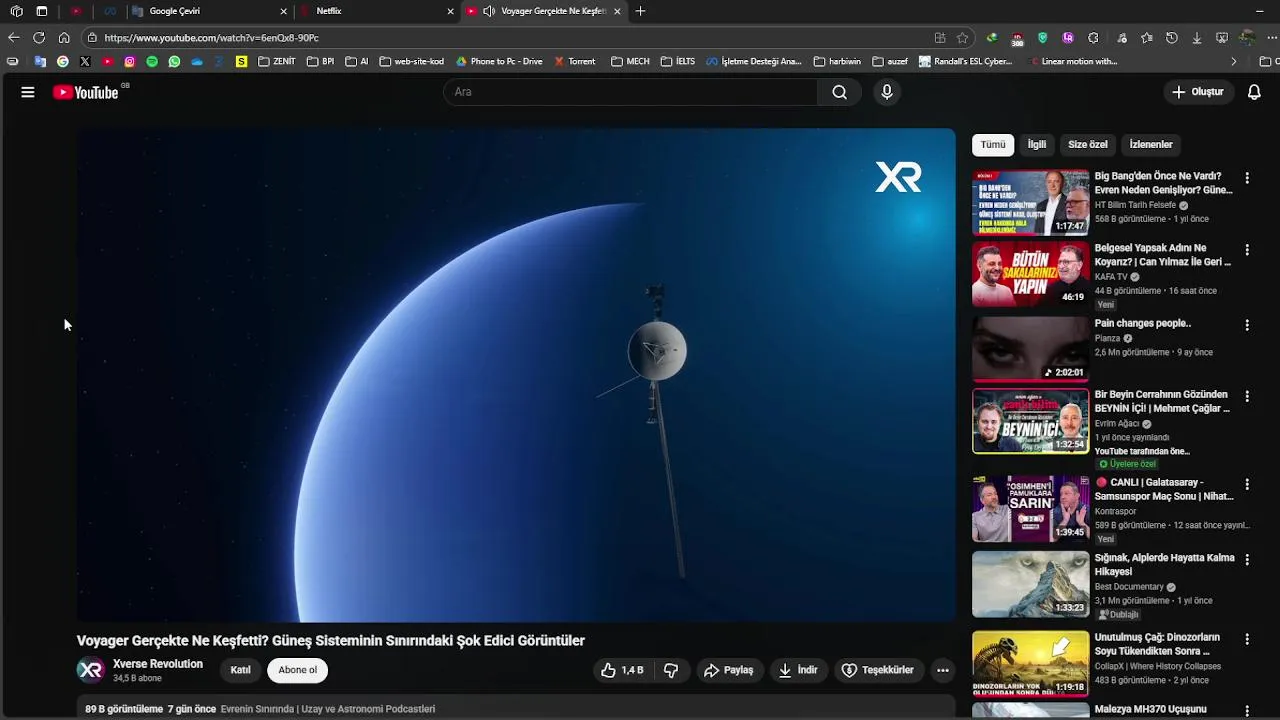Open the Spotify bookmark icon
This screenshot has height=720, width=1280.
point(152,61)
